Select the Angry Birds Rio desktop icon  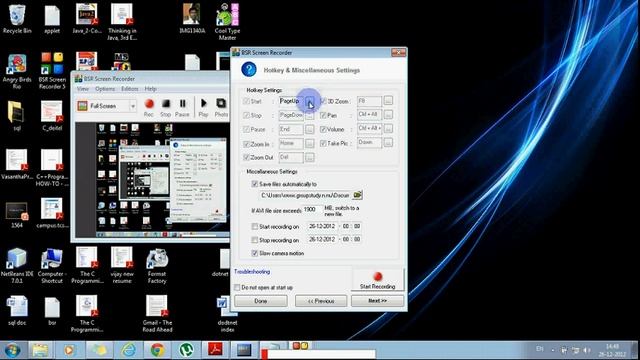[x=17, y=71]
